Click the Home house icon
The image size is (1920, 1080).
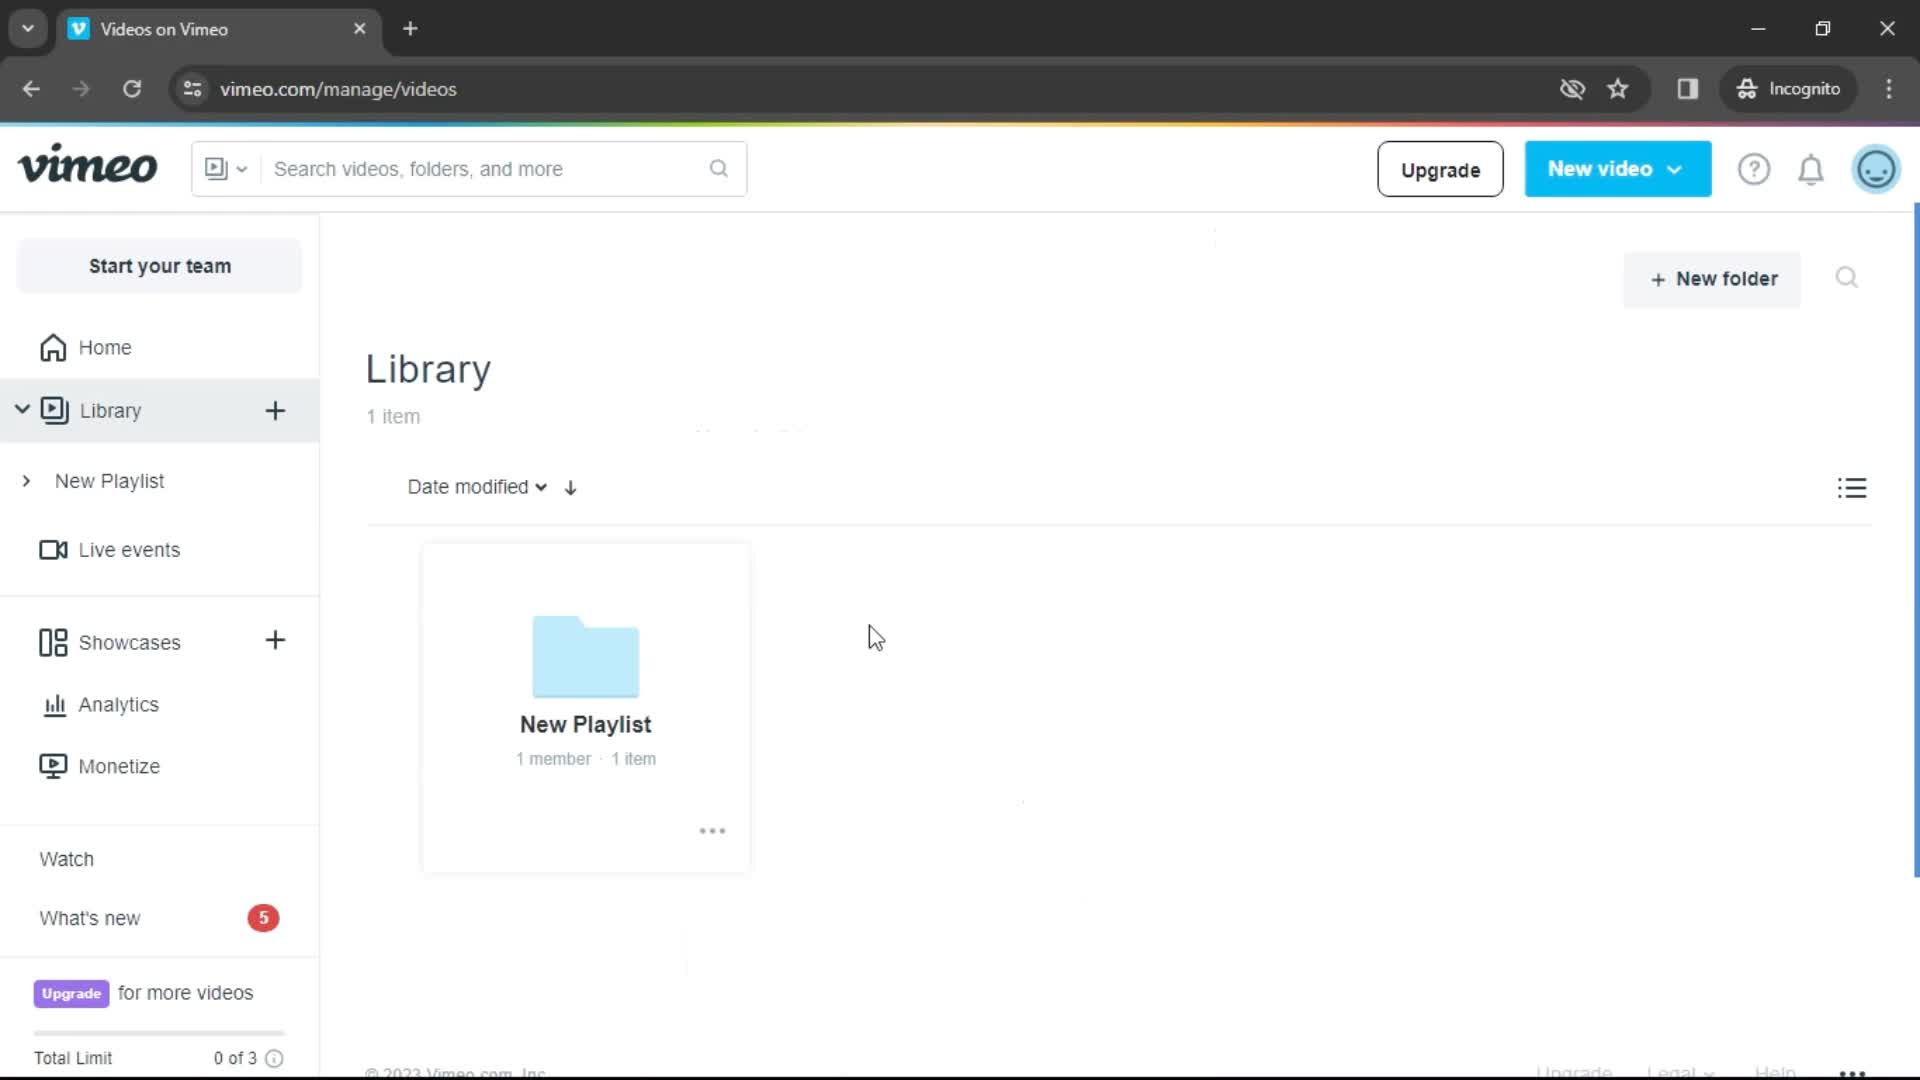click(x=53, y=347)
